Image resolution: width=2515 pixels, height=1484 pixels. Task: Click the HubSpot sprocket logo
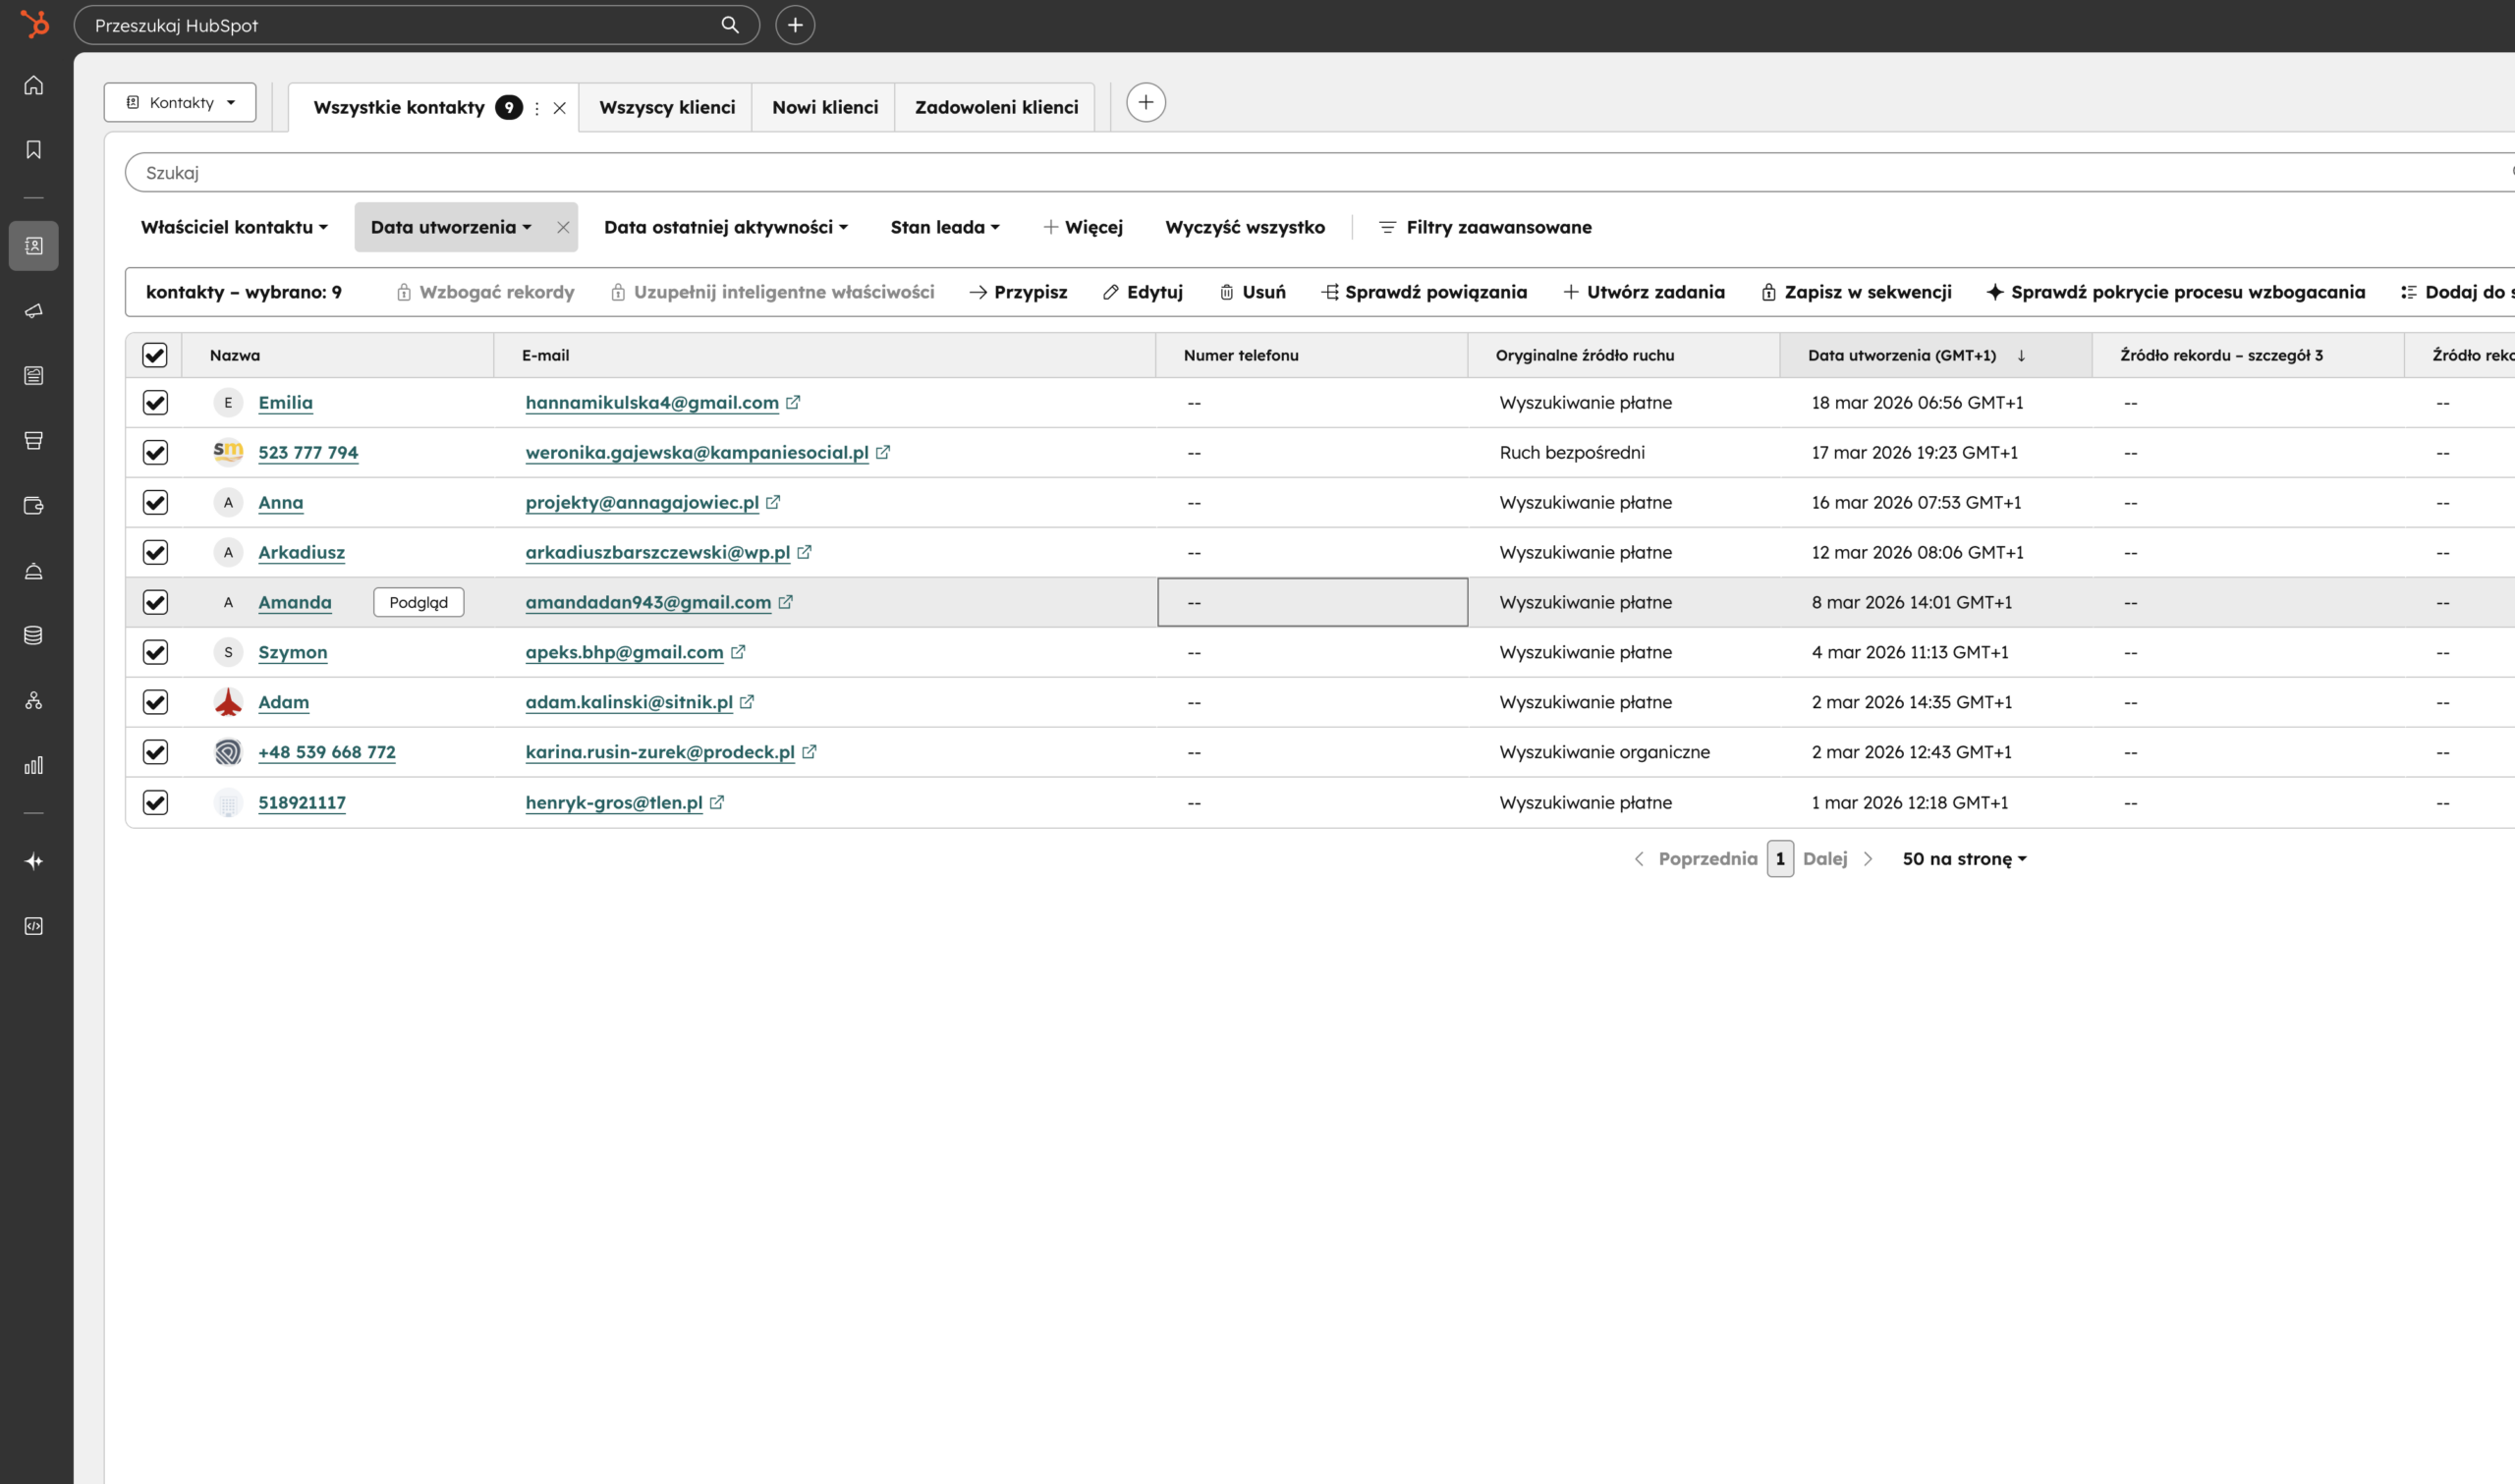click(35, 24)
